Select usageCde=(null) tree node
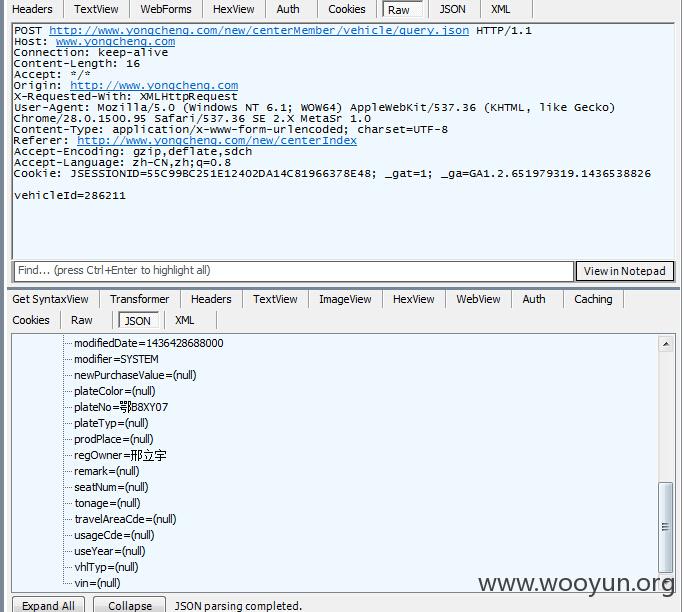684x612 pixels. click(x=114, y=535)
